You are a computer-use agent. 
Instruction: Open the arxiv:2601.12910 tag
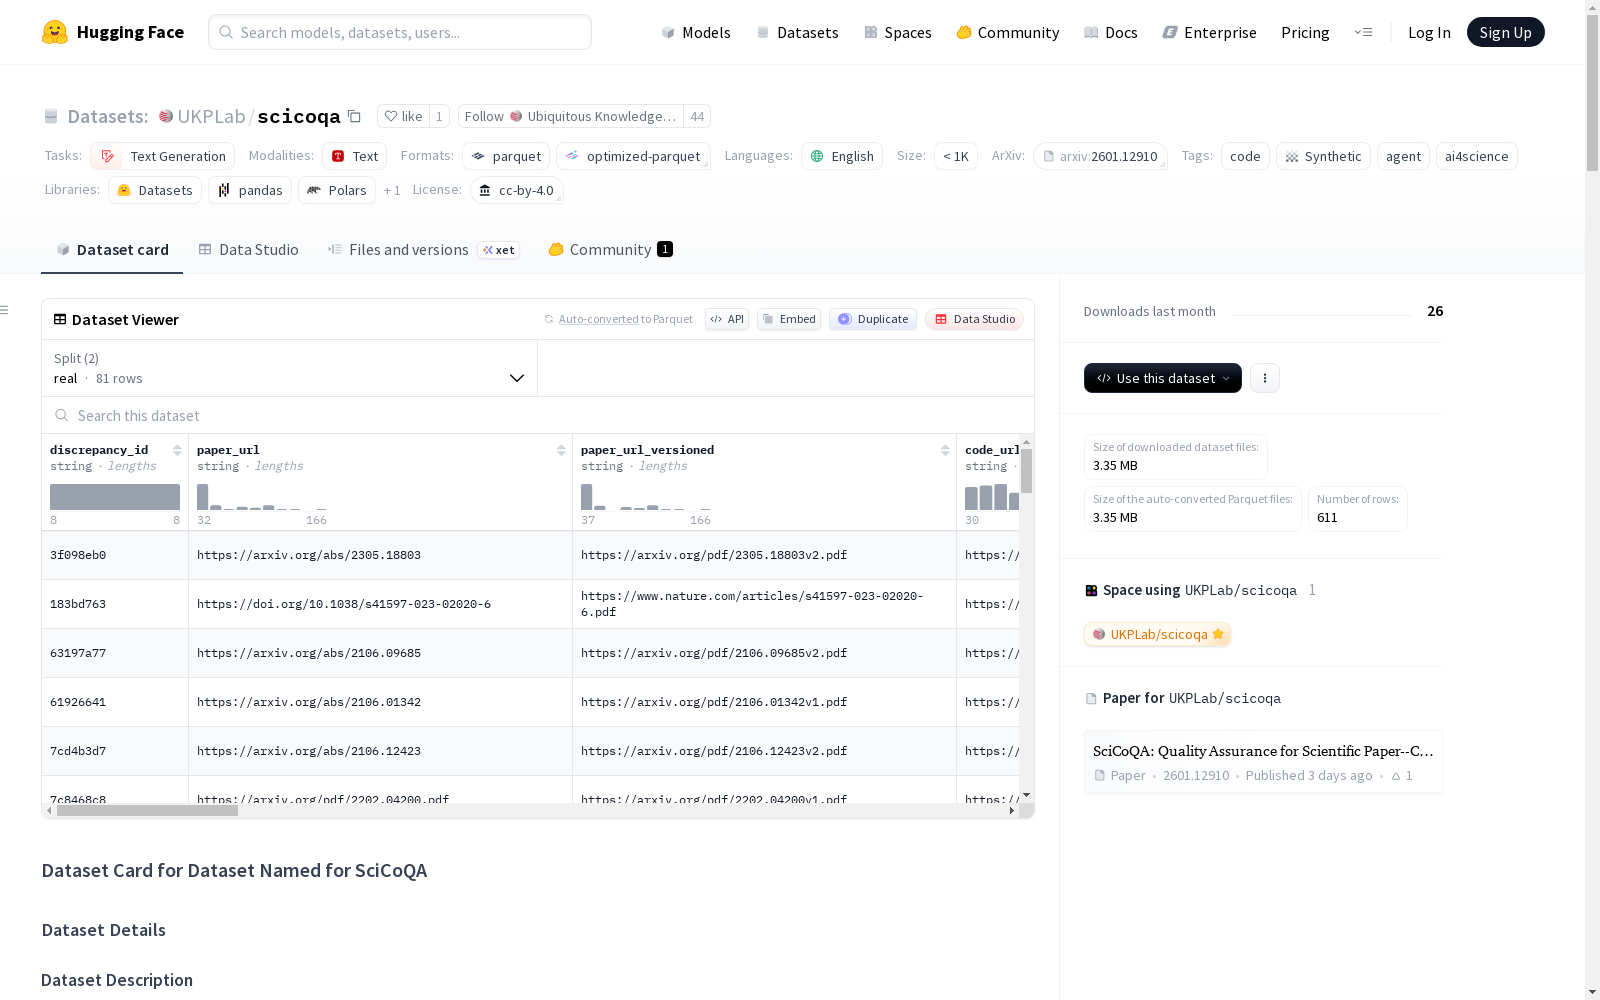point(1100,156)
